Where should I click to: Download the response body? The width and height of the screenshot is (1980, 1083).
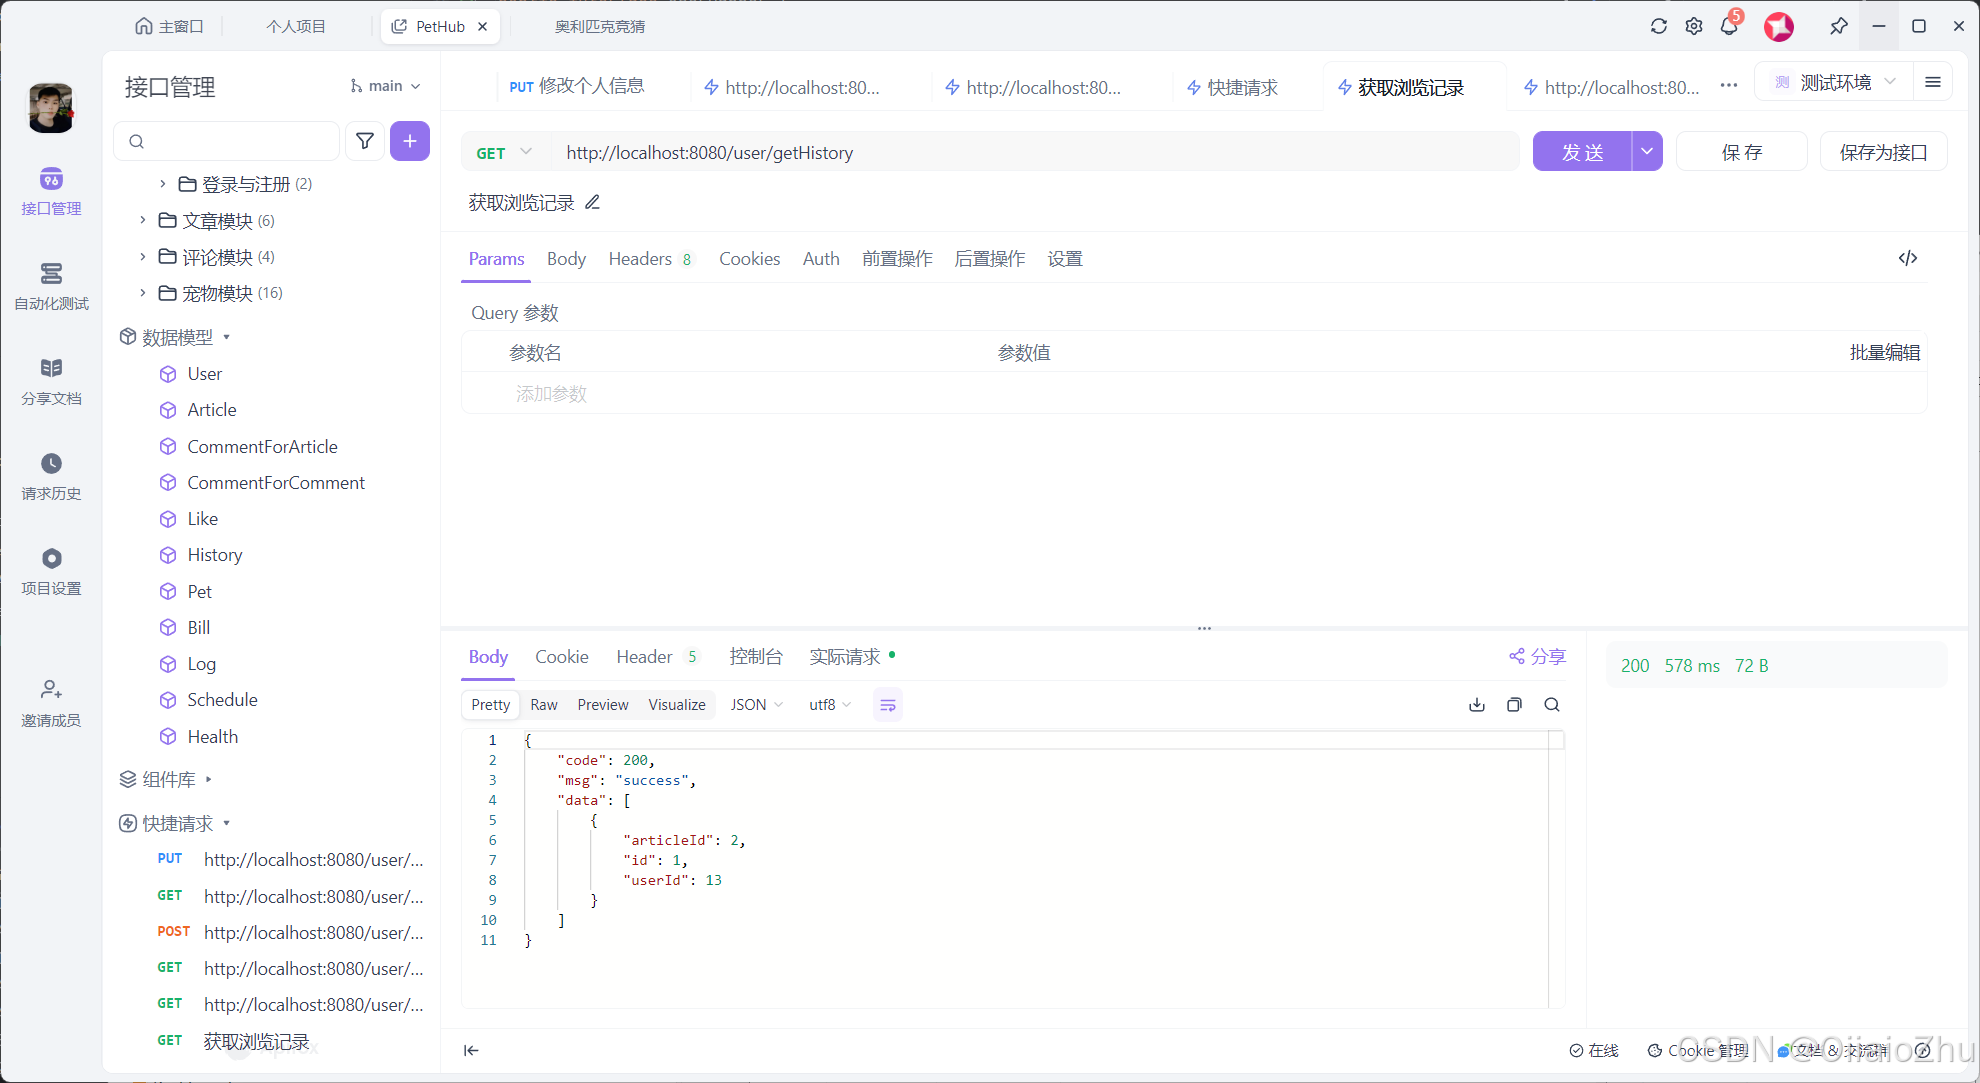coord(1477,704)
